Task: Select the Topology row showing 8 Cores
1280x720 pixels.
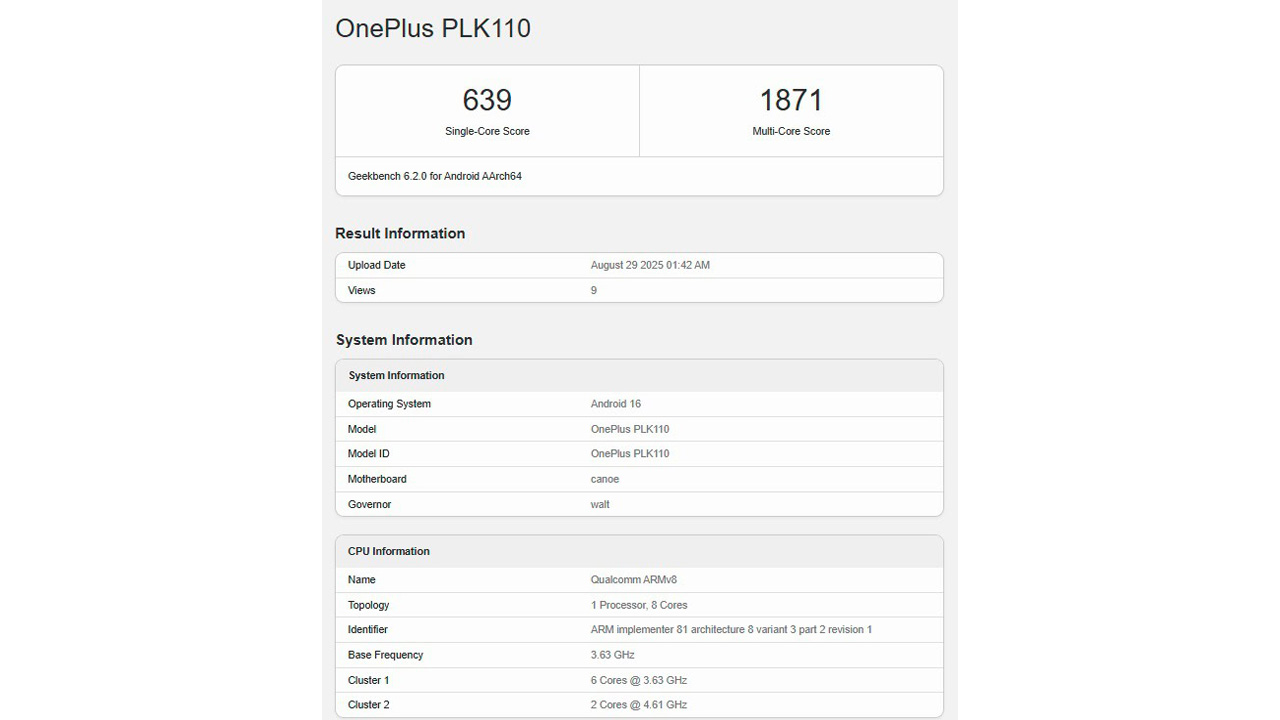Action: coord(639,605)
